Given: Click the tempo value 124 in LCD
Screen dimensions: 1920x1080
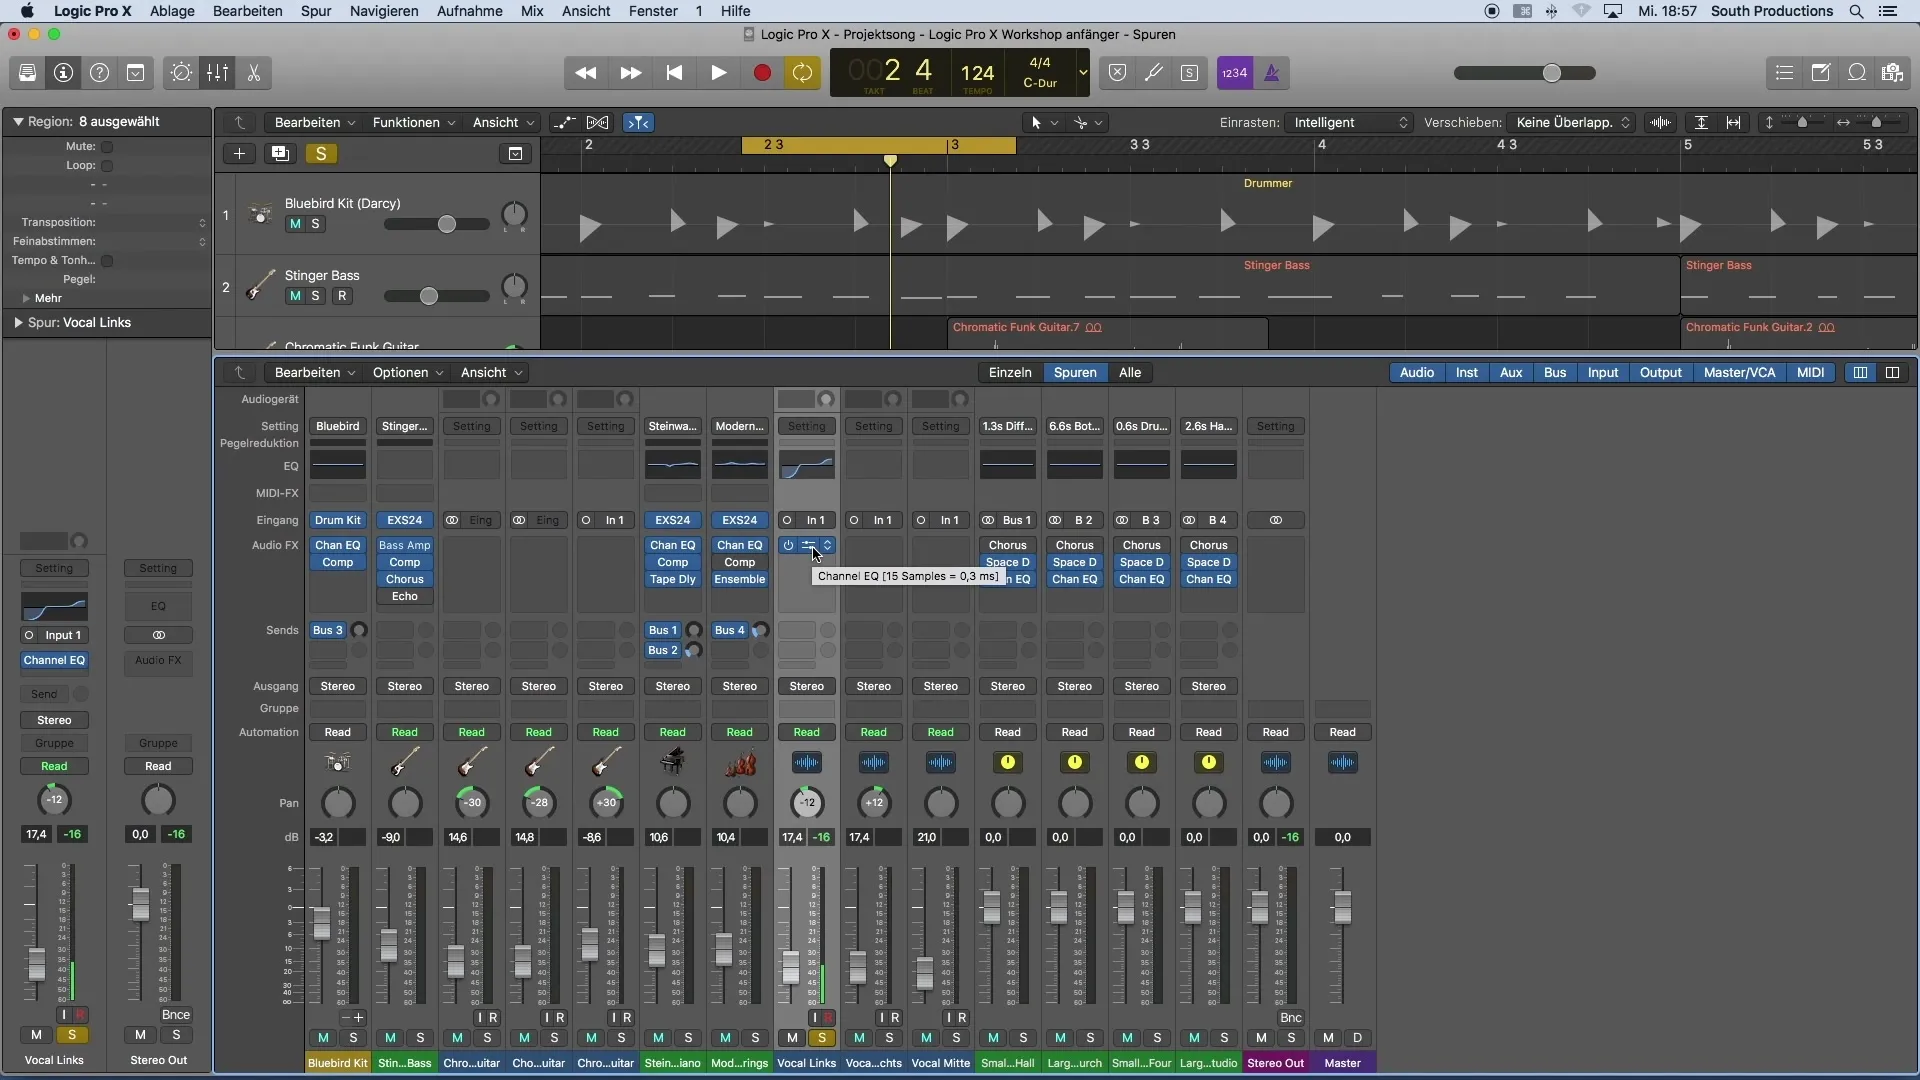Looking at the screenshot, I should point(977,73).
